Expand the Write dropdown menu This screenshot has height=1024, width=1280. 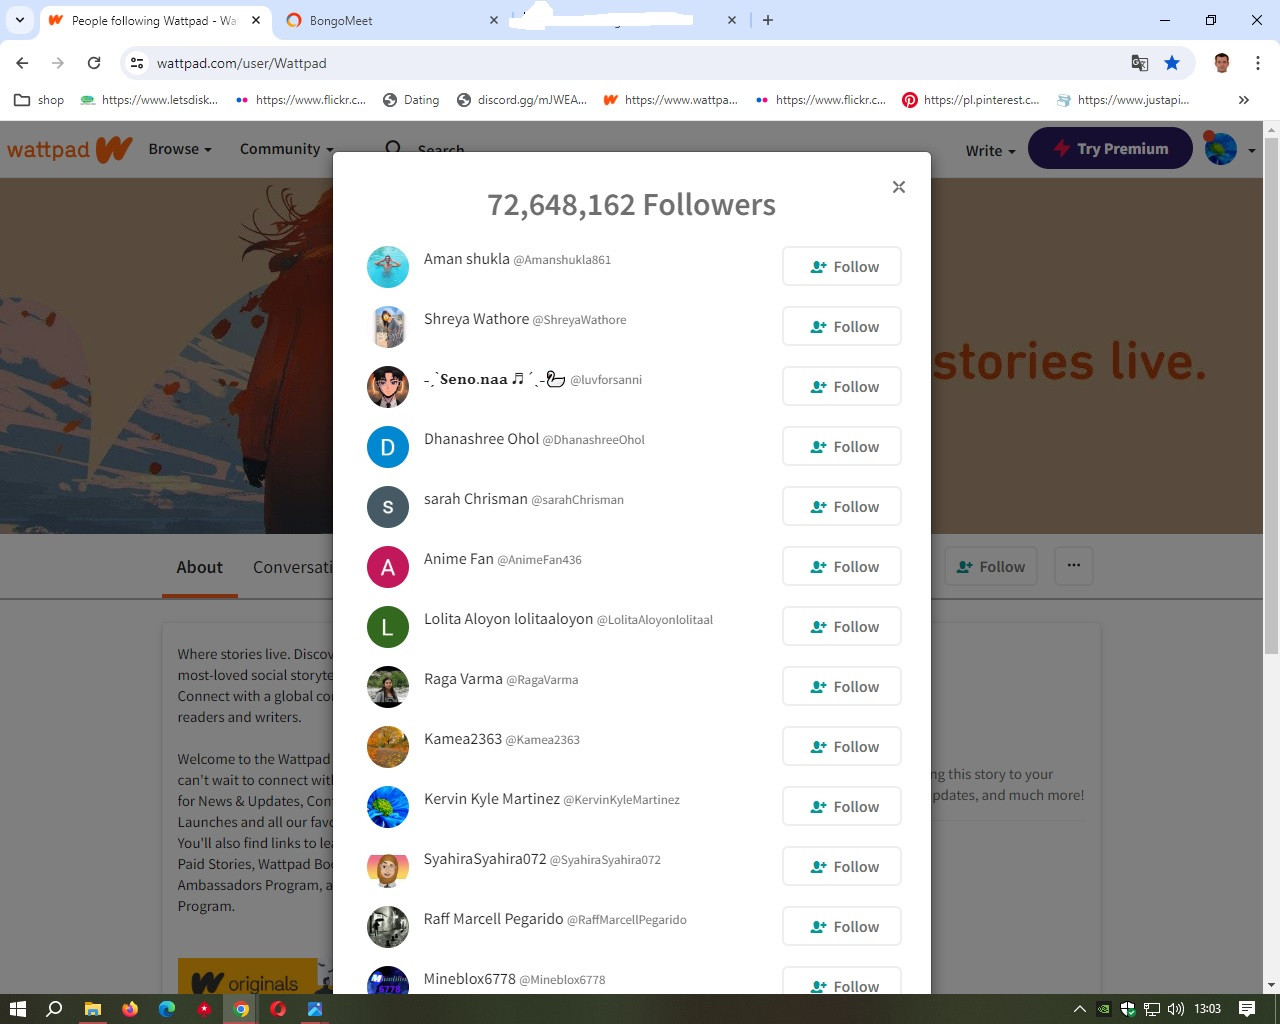(990, 150)
